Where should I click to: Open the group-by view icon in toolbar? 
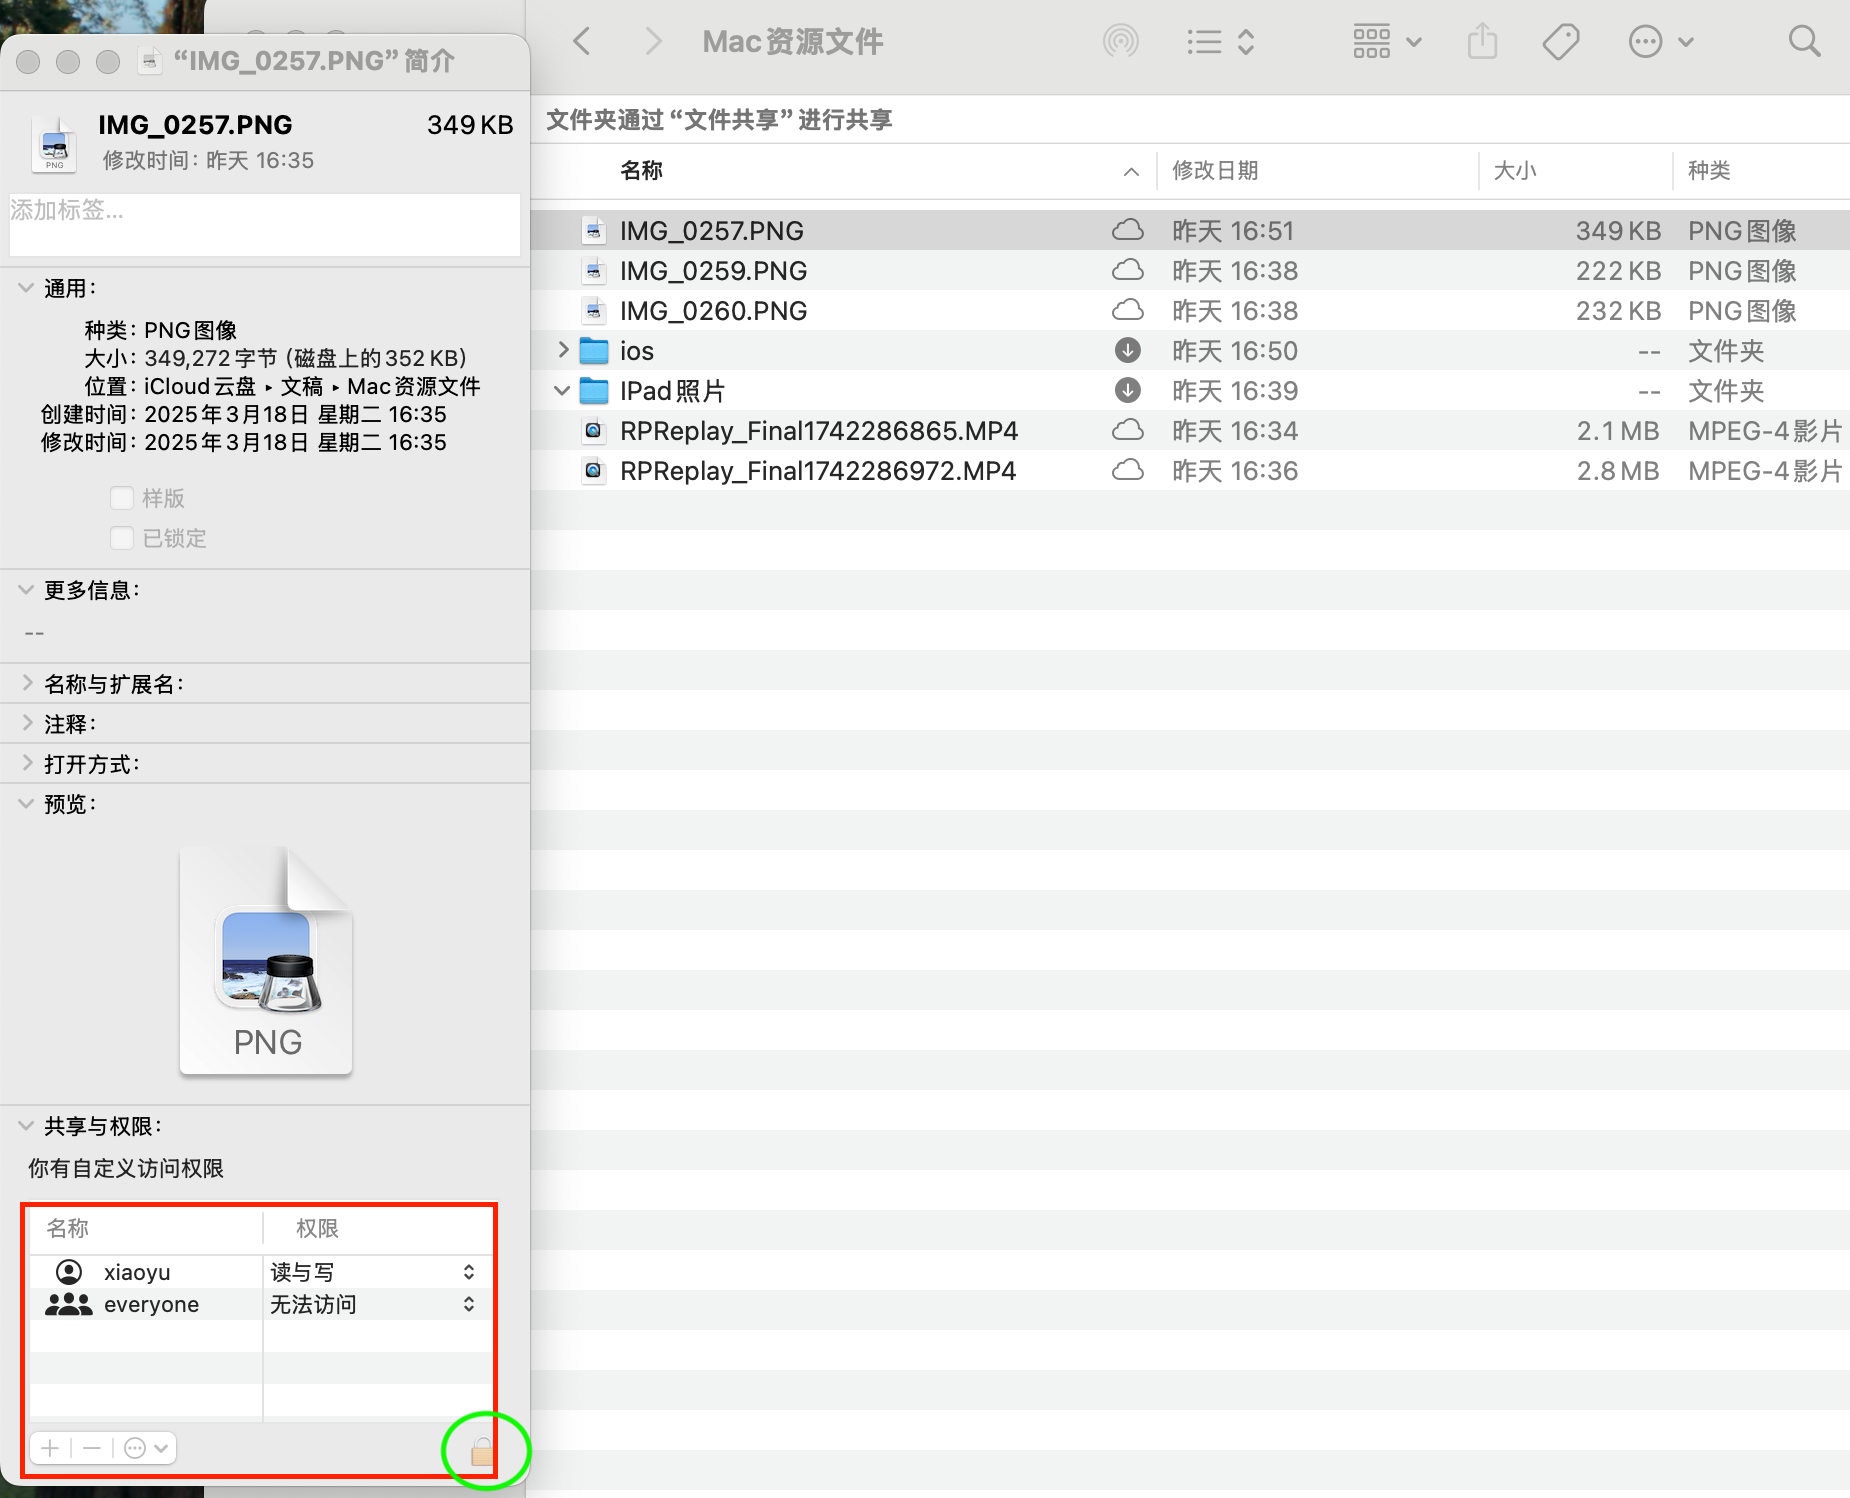[1371, 41]
